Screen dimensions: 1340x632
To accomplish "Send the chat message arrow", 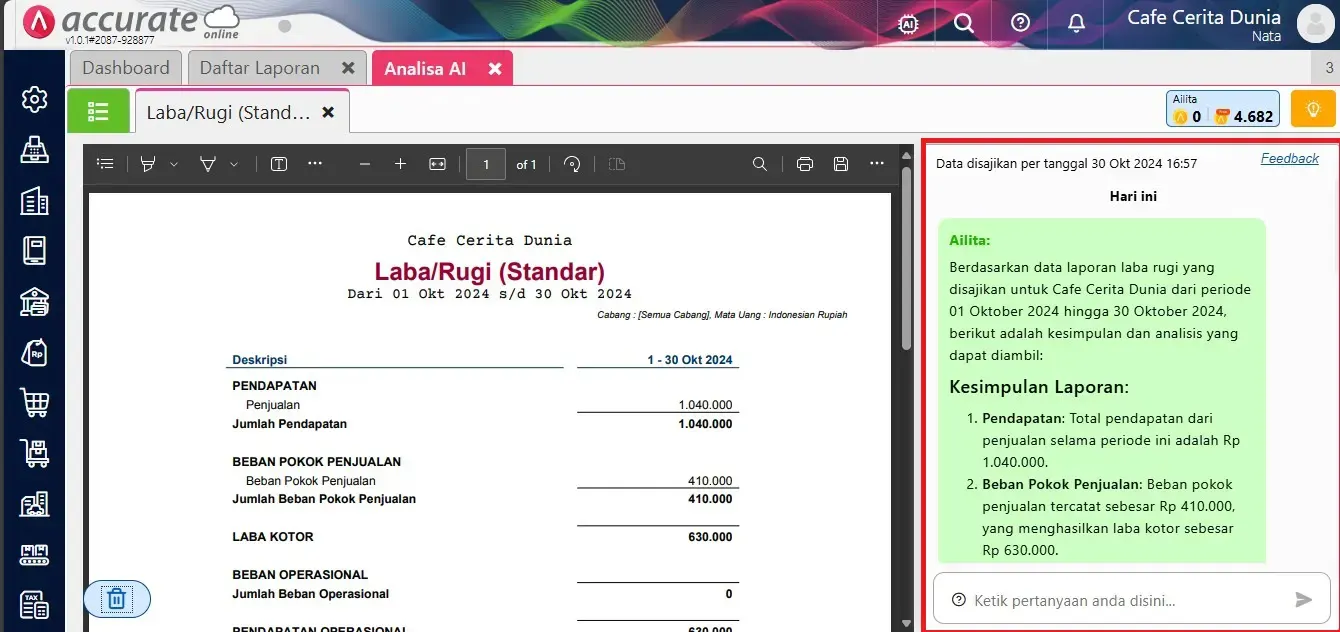I will click(x=1303, y=600).
